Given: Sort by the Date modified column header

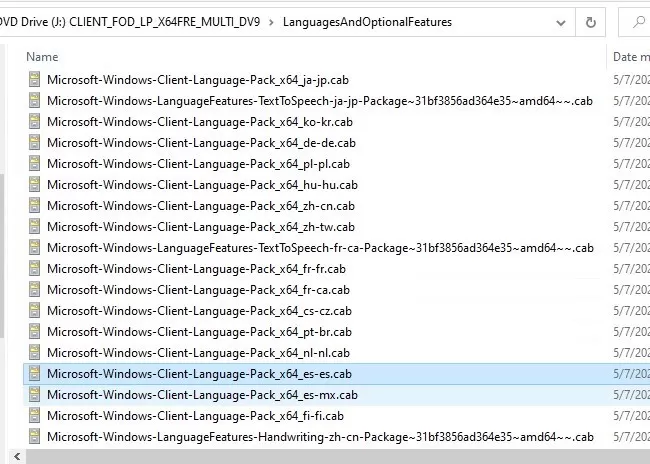Looking at the screenshot, I should [x=631, y=57].
